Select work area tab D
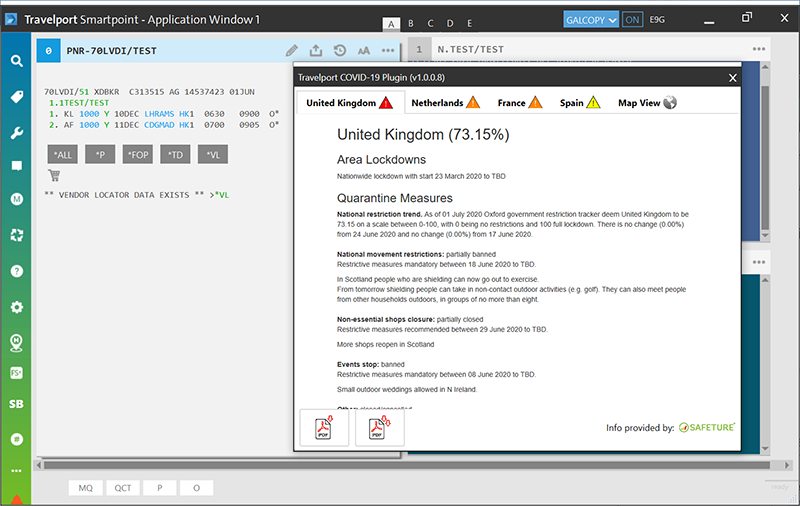 click(x=449, y=23)
